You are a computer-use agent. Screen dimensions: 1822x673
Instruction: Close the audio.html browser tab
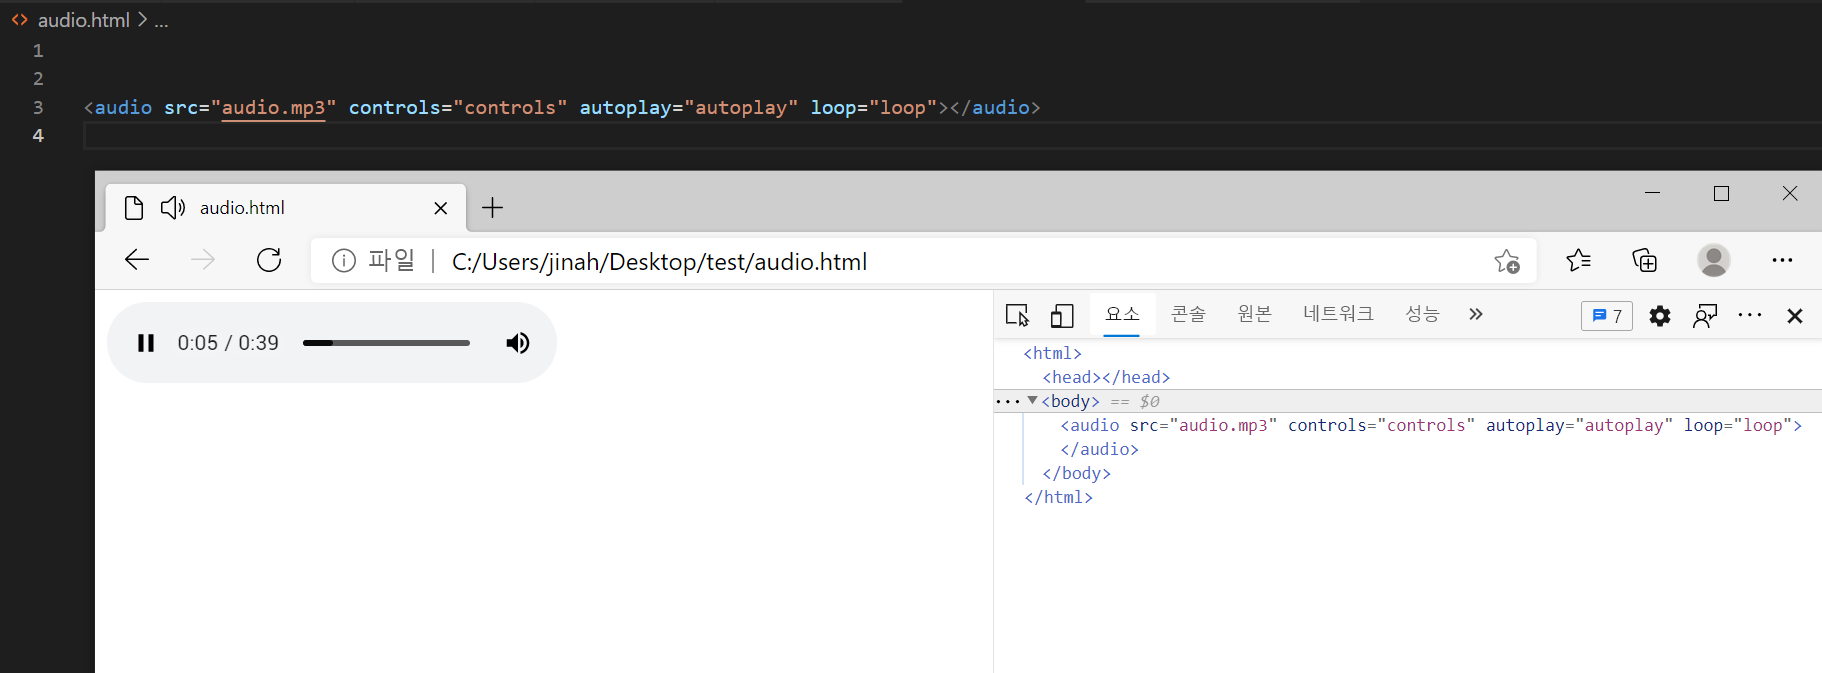440,208
